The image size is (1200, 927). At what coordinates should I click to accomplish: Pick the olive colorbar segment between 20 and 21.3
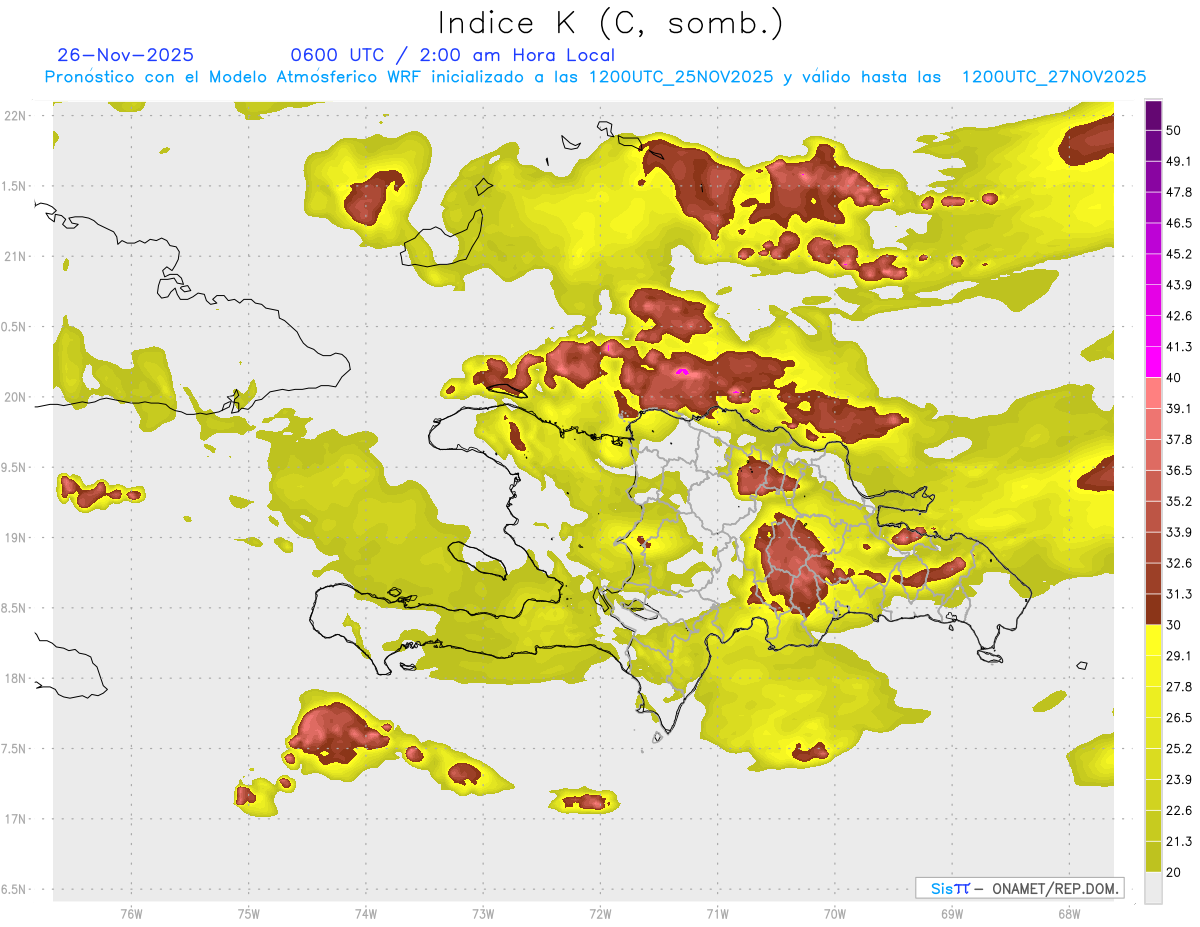(1153, 856)
